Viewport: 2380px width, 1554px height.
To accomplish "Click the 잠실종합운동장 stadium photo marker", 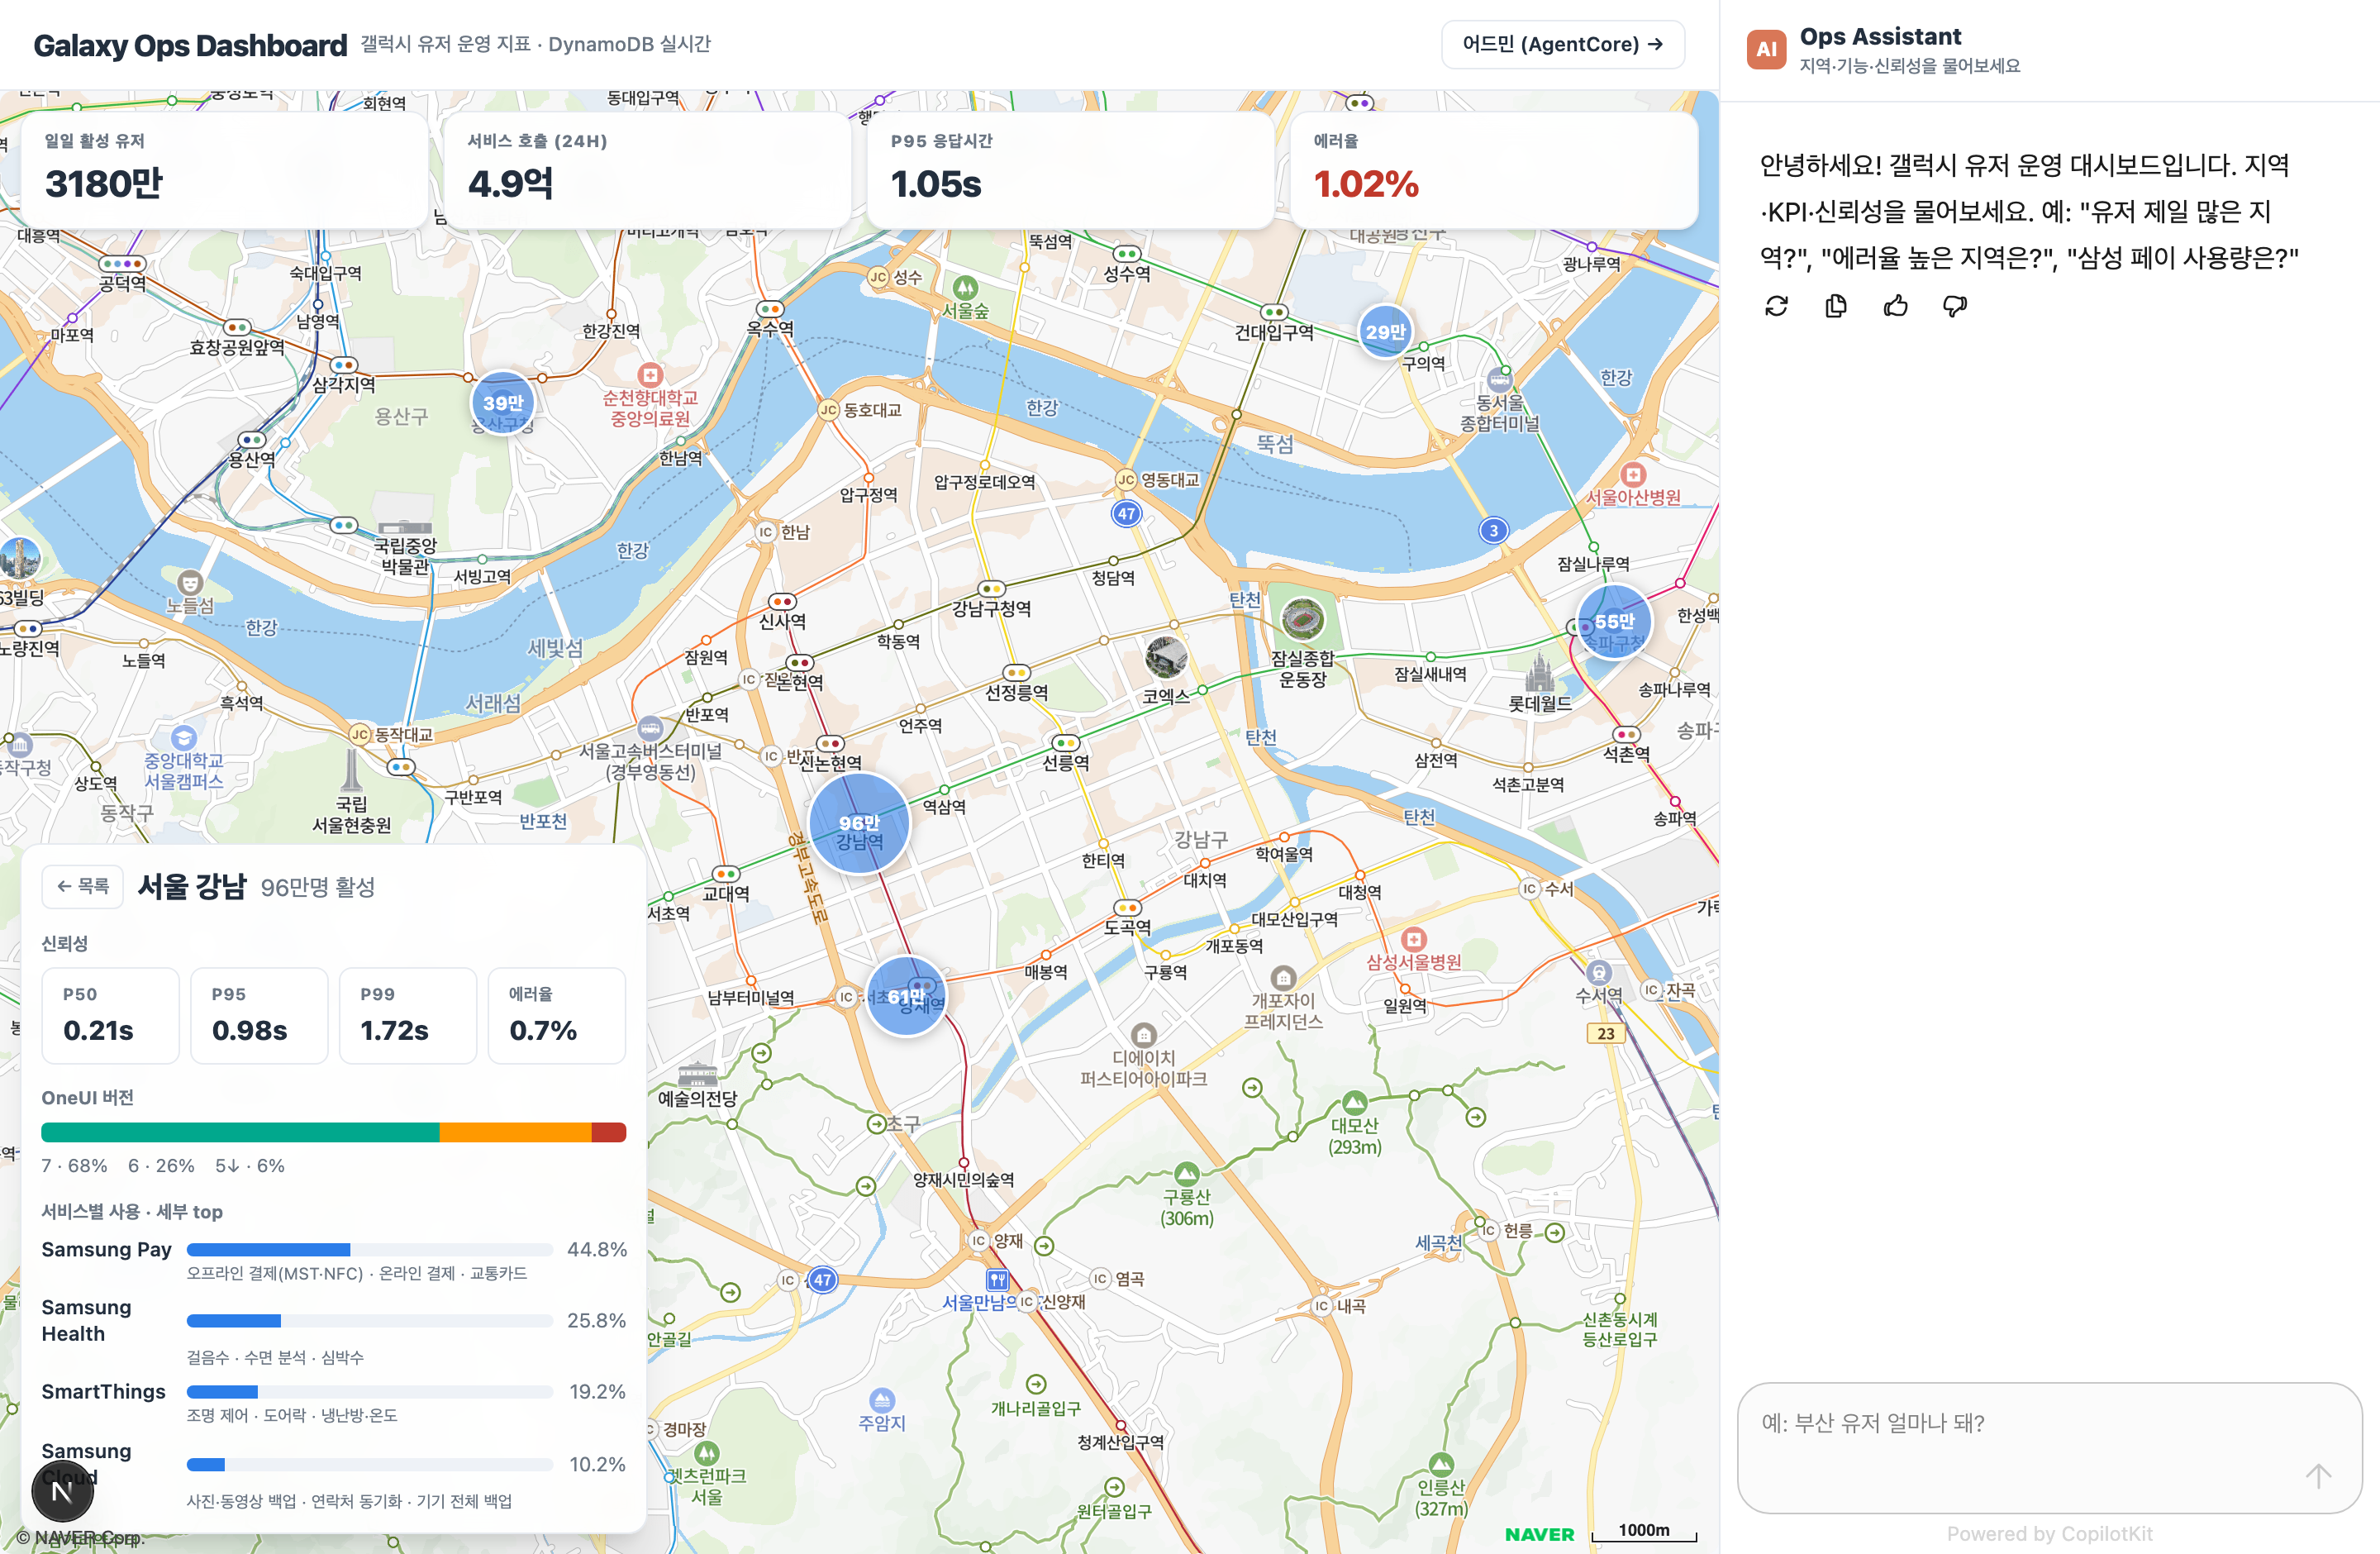I will (1302, 620).
